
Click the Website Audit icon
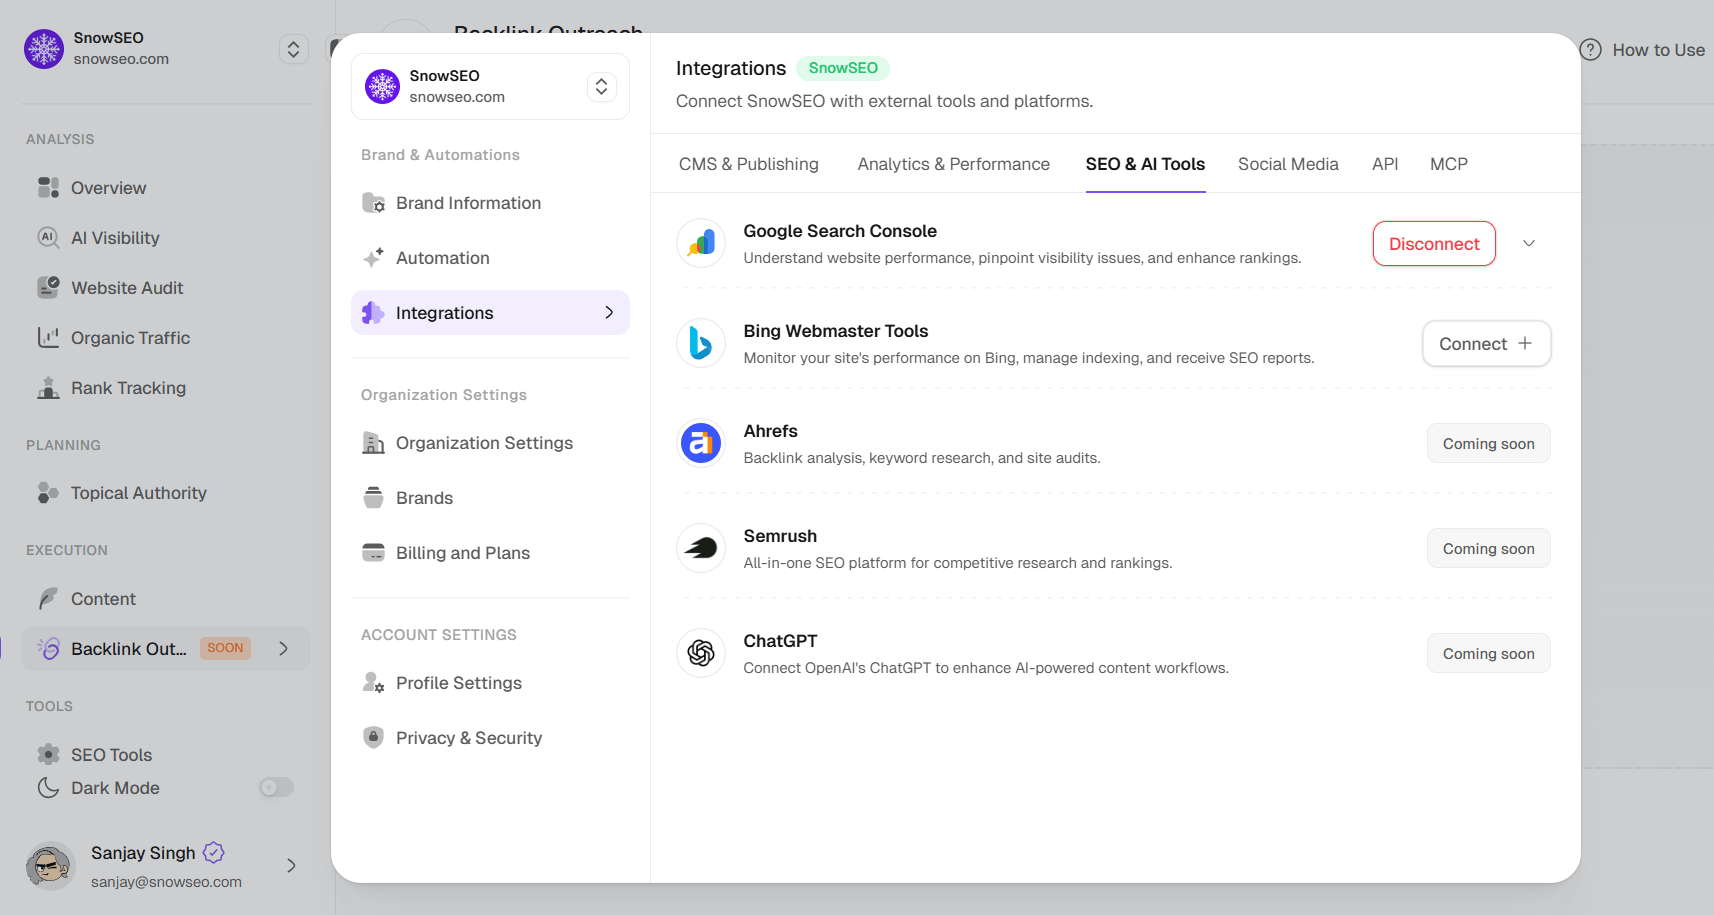point(48,288)
